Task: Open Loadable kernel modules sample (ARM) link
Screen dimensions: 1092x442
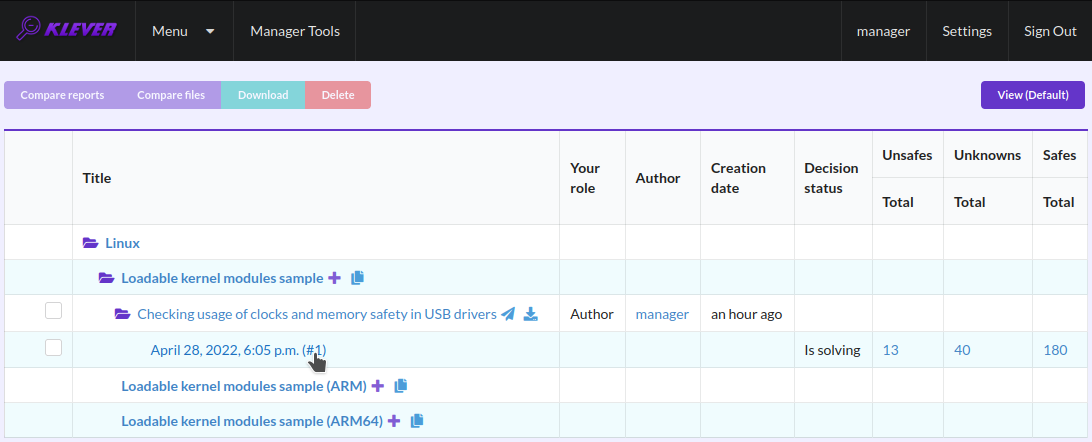Action: click(244, 386)
